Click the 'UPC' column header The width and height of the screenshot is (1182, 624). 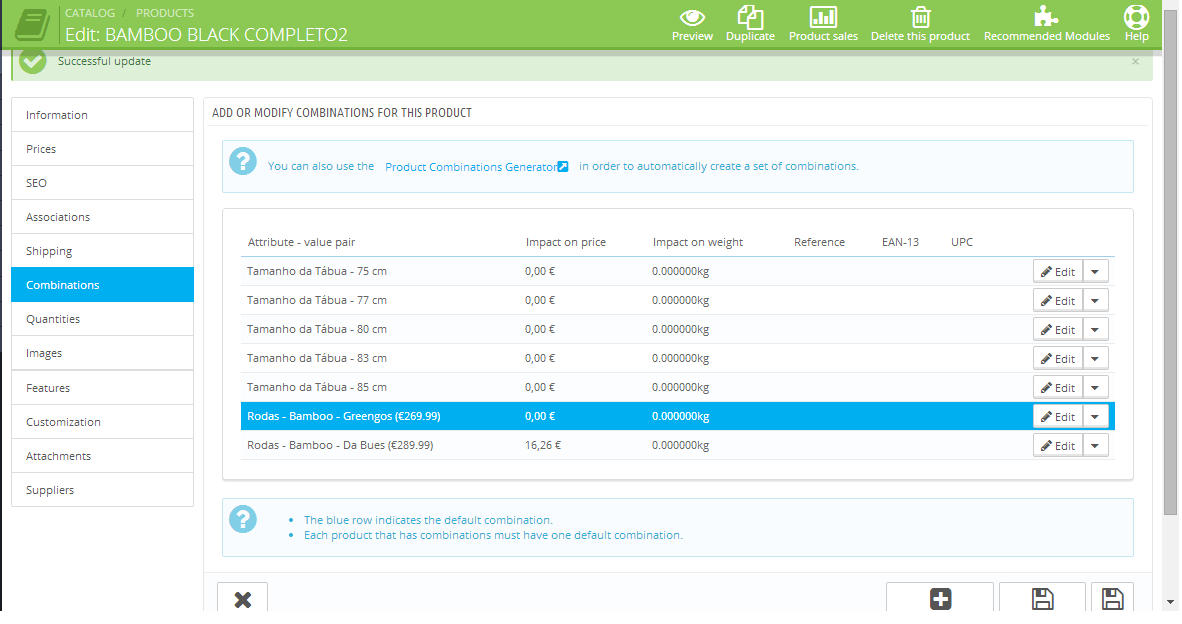point(962,242)
